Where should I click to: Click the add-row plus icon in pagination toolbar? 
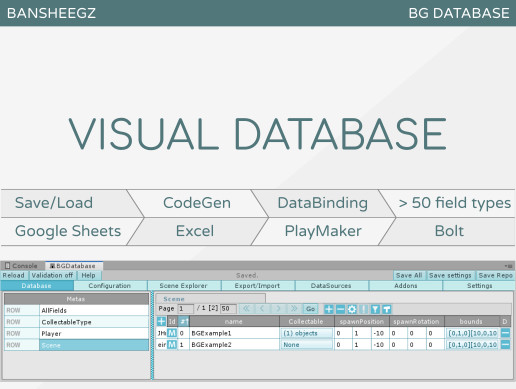click(329, 309)
